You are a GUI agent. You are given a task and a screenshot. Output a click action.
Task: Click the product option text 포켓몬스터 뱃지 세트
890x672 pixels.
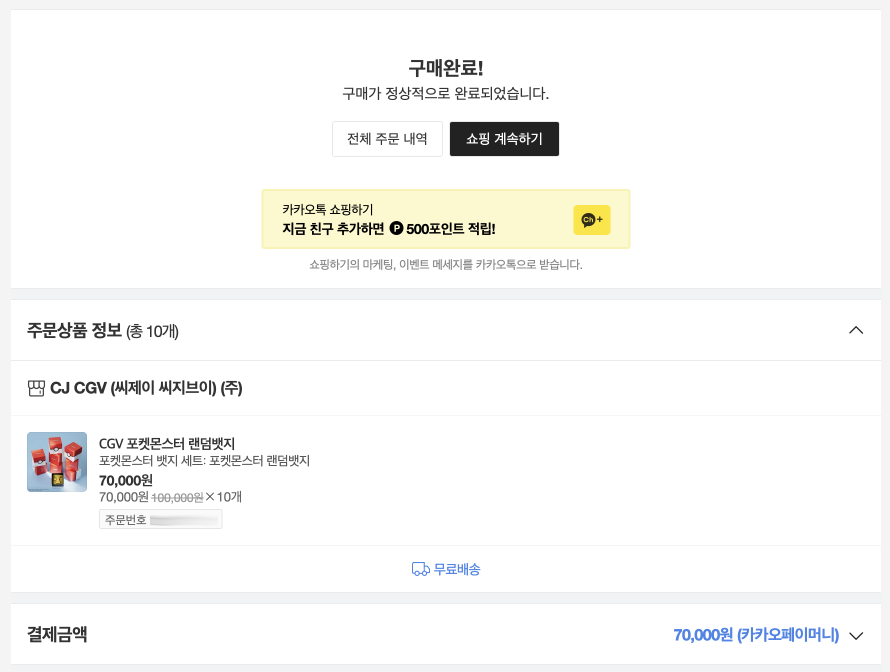[204, 461]
